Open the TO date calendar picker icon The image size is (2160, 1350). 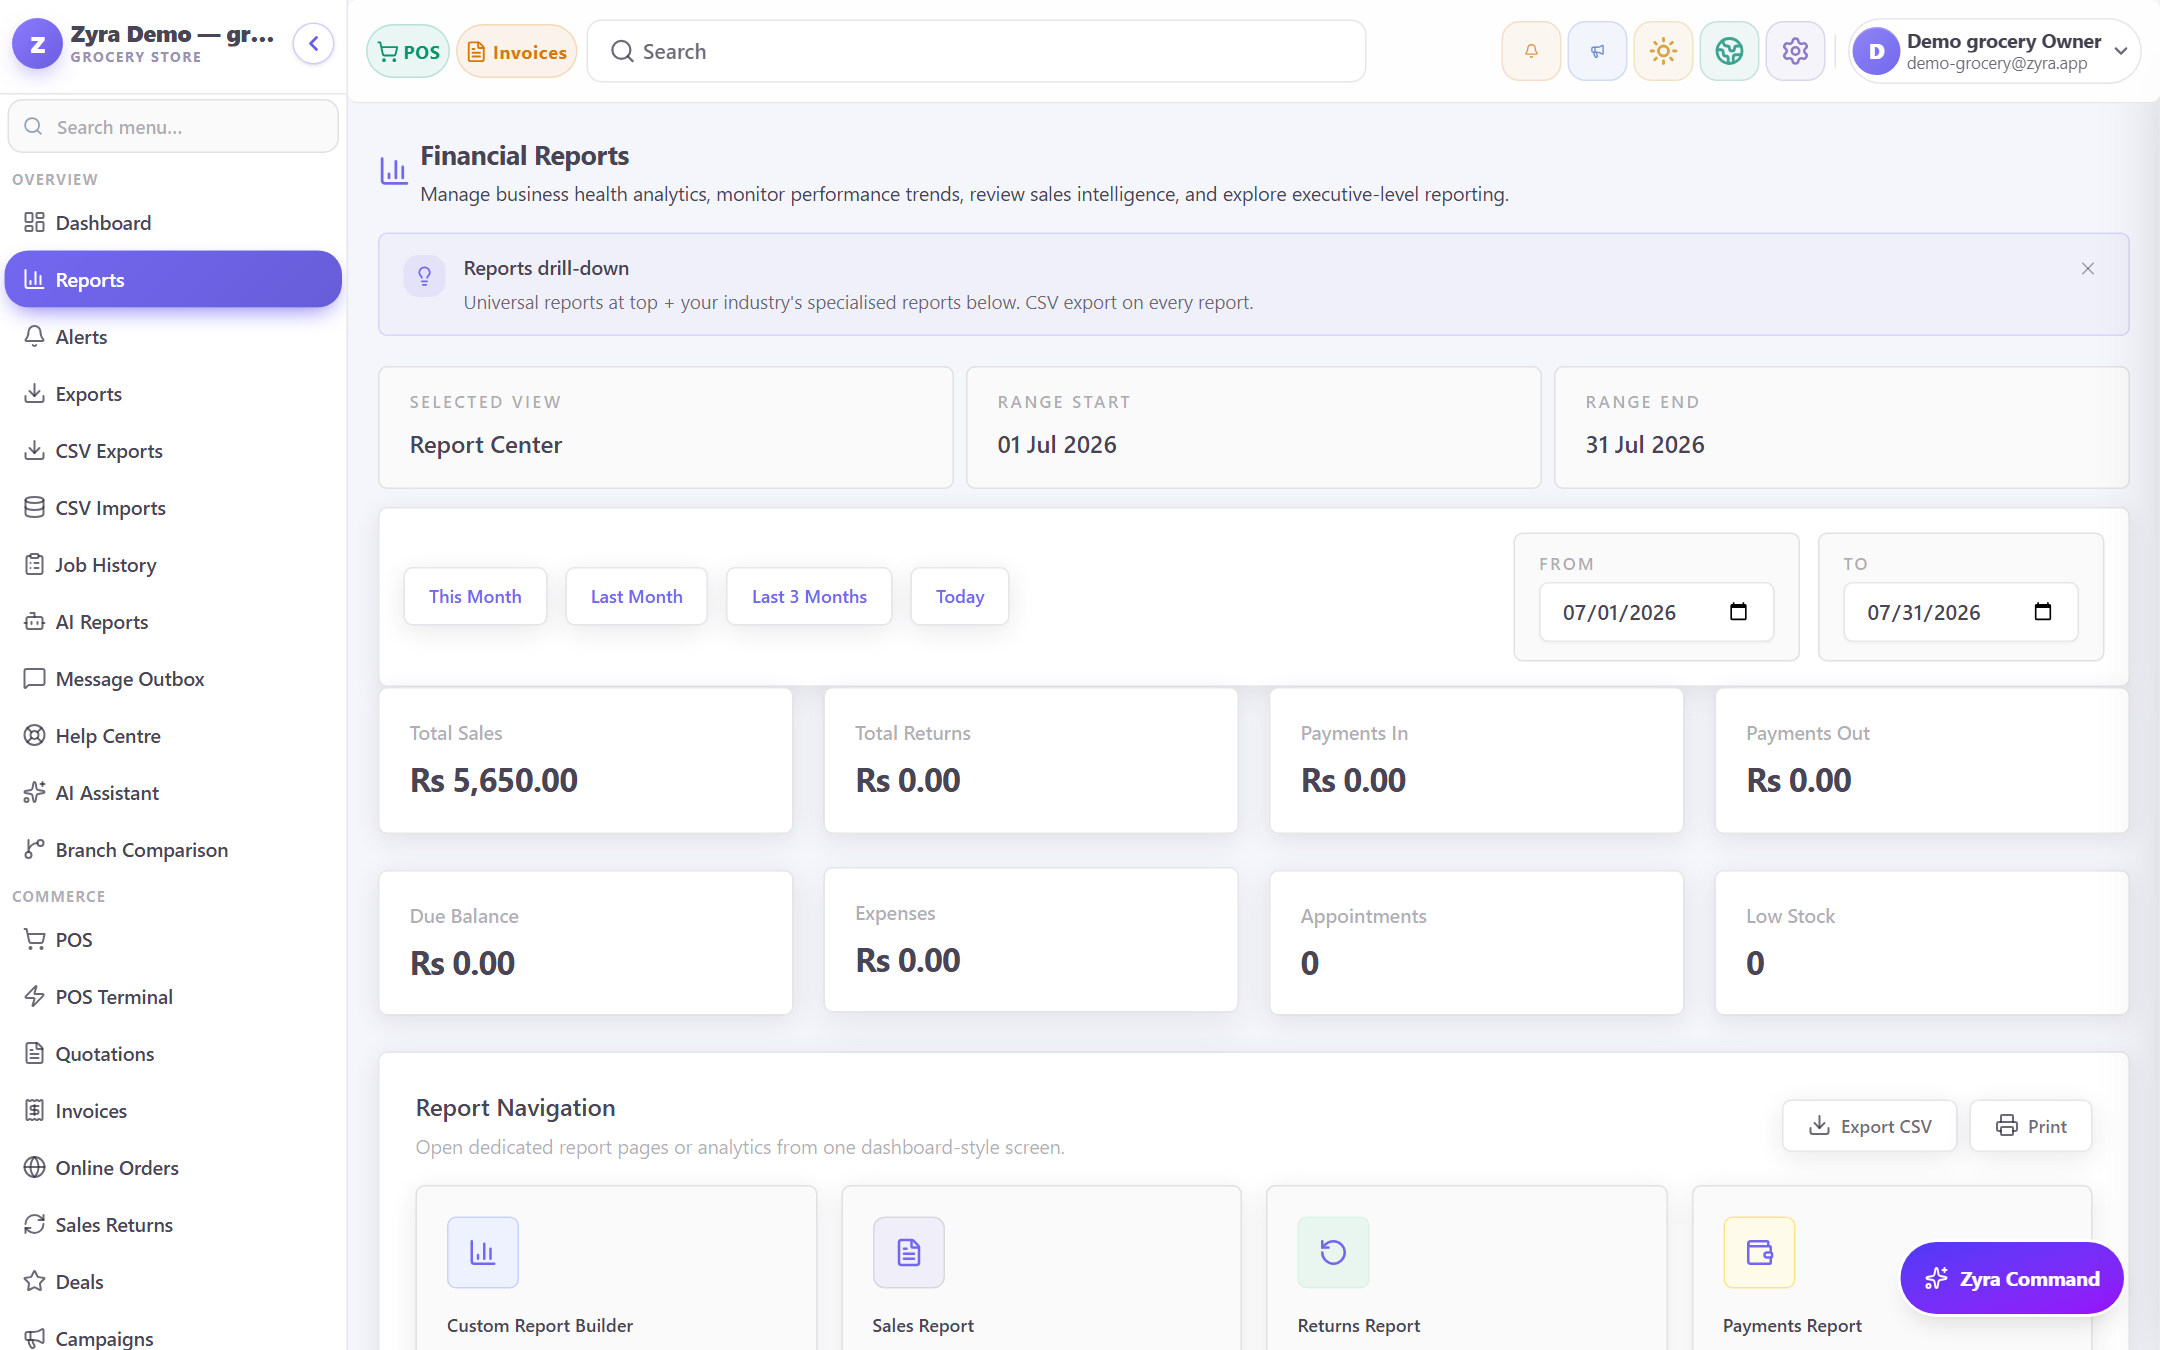click(2042, 612)
